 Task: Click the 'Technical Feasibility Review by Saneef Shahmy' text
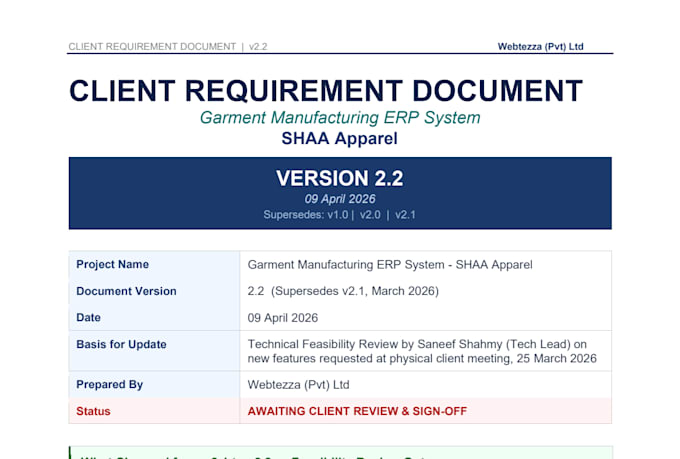click(x=375, y=344)
